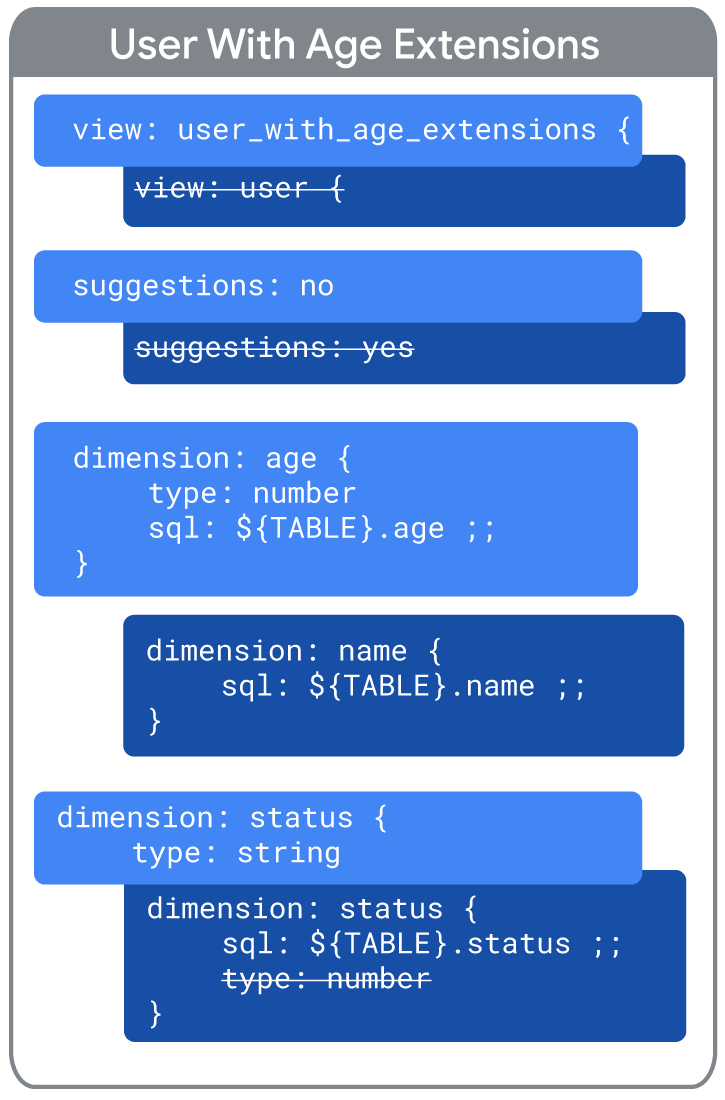The image size is (725, 1100).
Task: Click the "type: string" line
Action: 237,854
